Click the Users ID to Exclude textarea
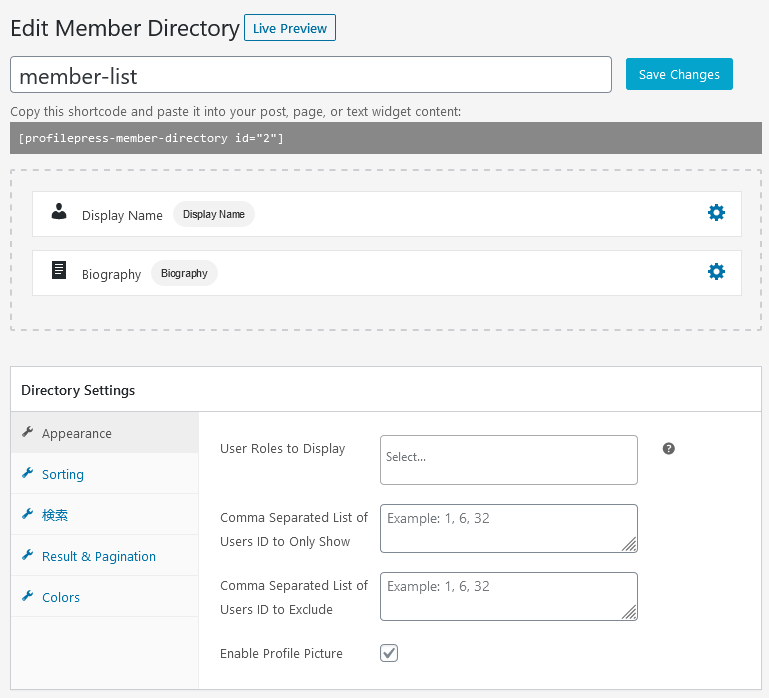This screenshot has width=769, height=698. click(x=509, y=596)
